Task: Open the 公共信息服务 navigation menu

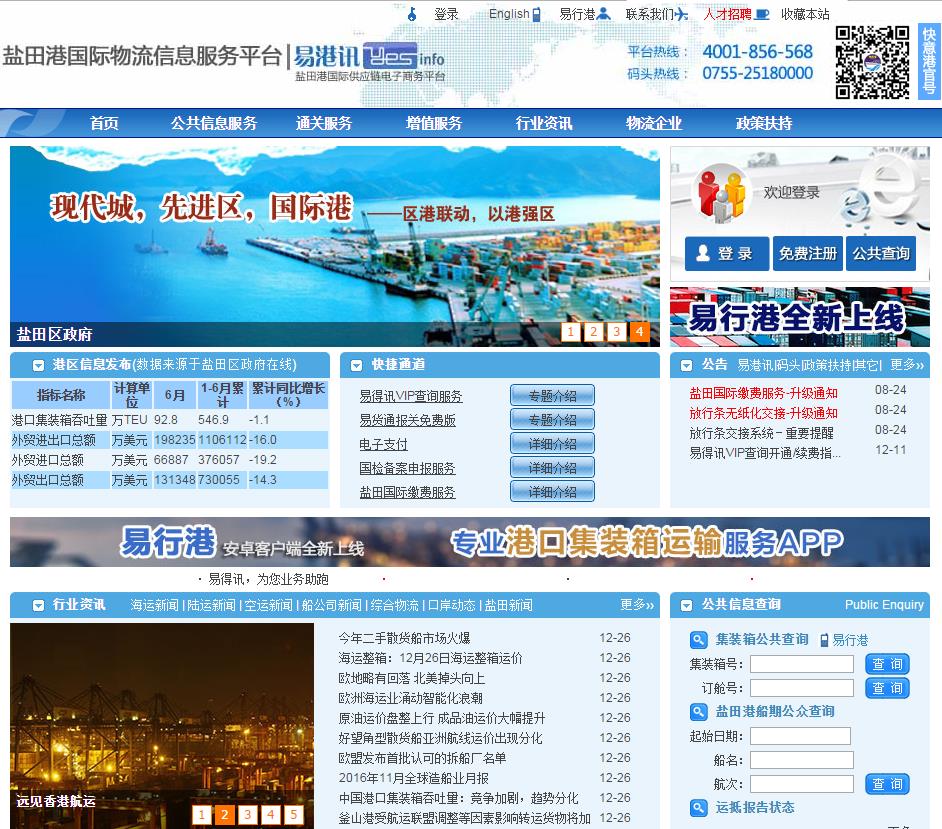Action: [214, 123]
